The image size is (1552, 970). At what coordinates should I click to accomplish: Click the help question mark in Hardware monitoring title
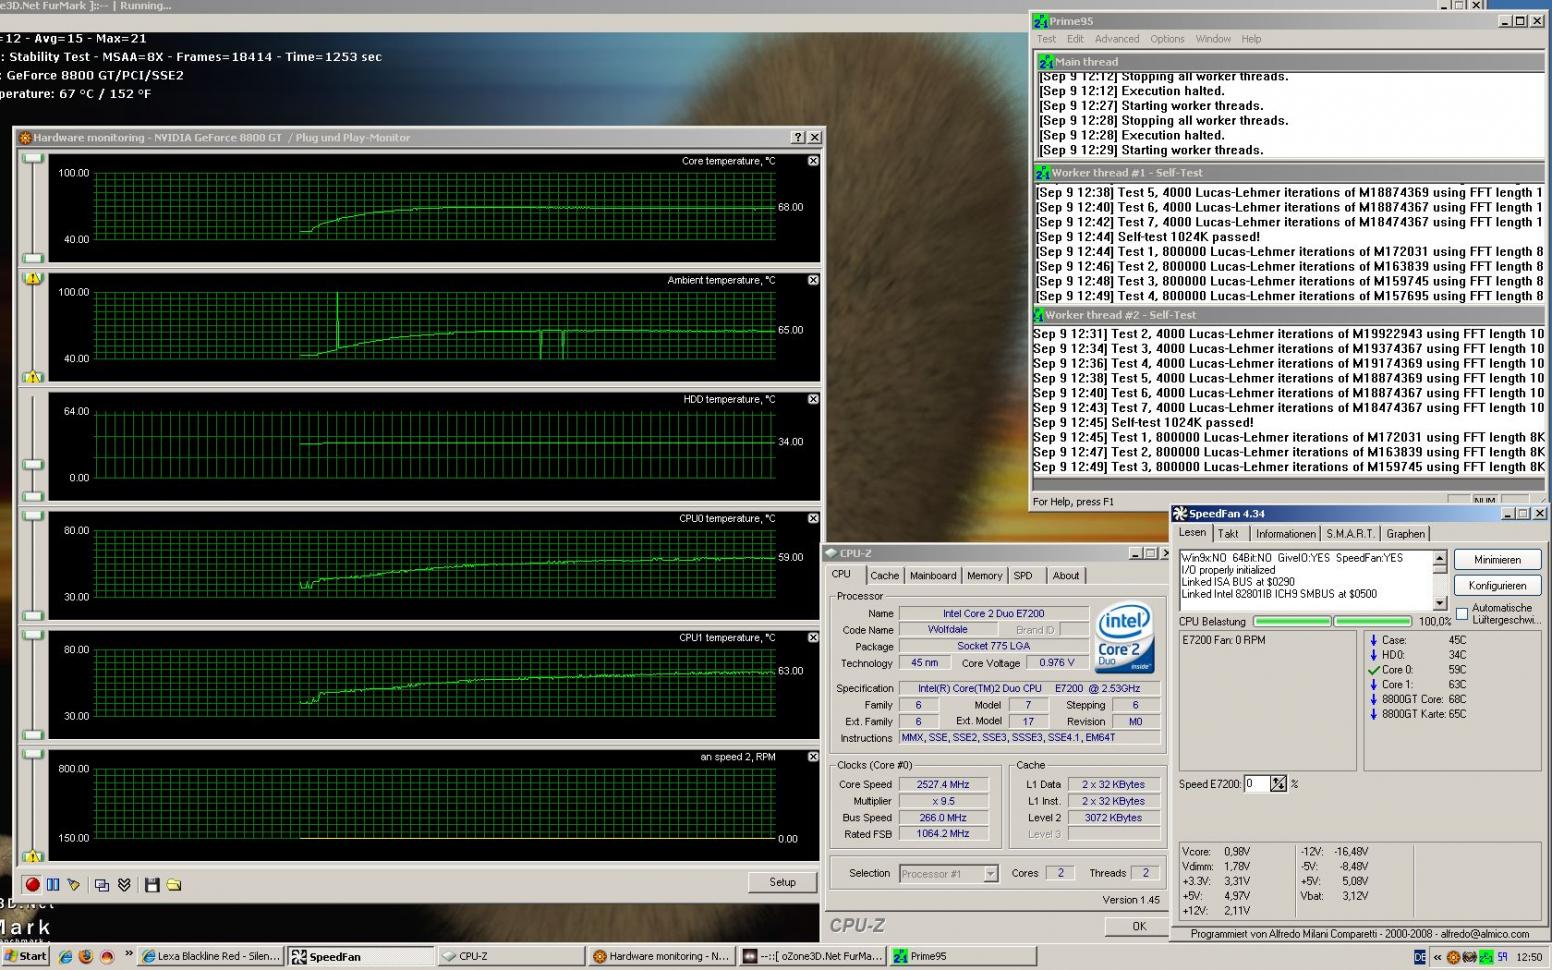[798, 138]
